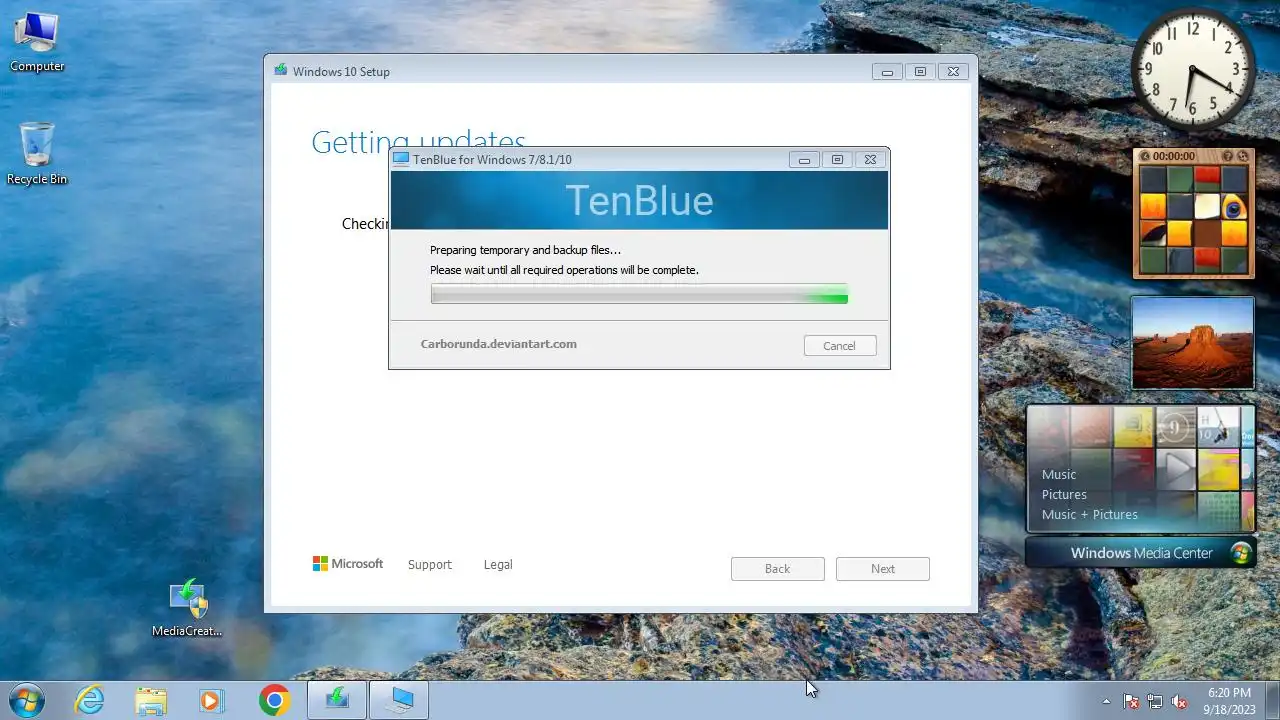Click the analog clock gadget
Viewport: 1280px width, 720px height.
click(x=1192, y=70)
